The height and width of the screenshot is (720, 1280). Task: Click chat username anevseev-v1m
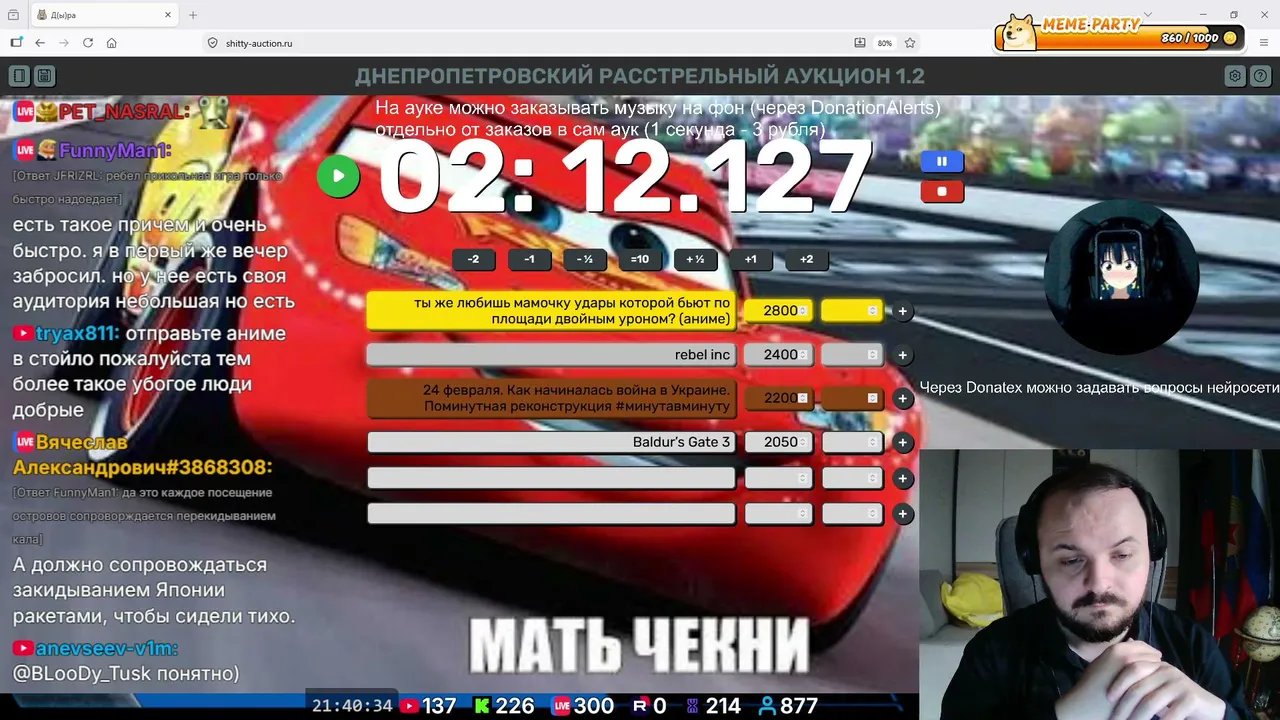coord(107,649)
